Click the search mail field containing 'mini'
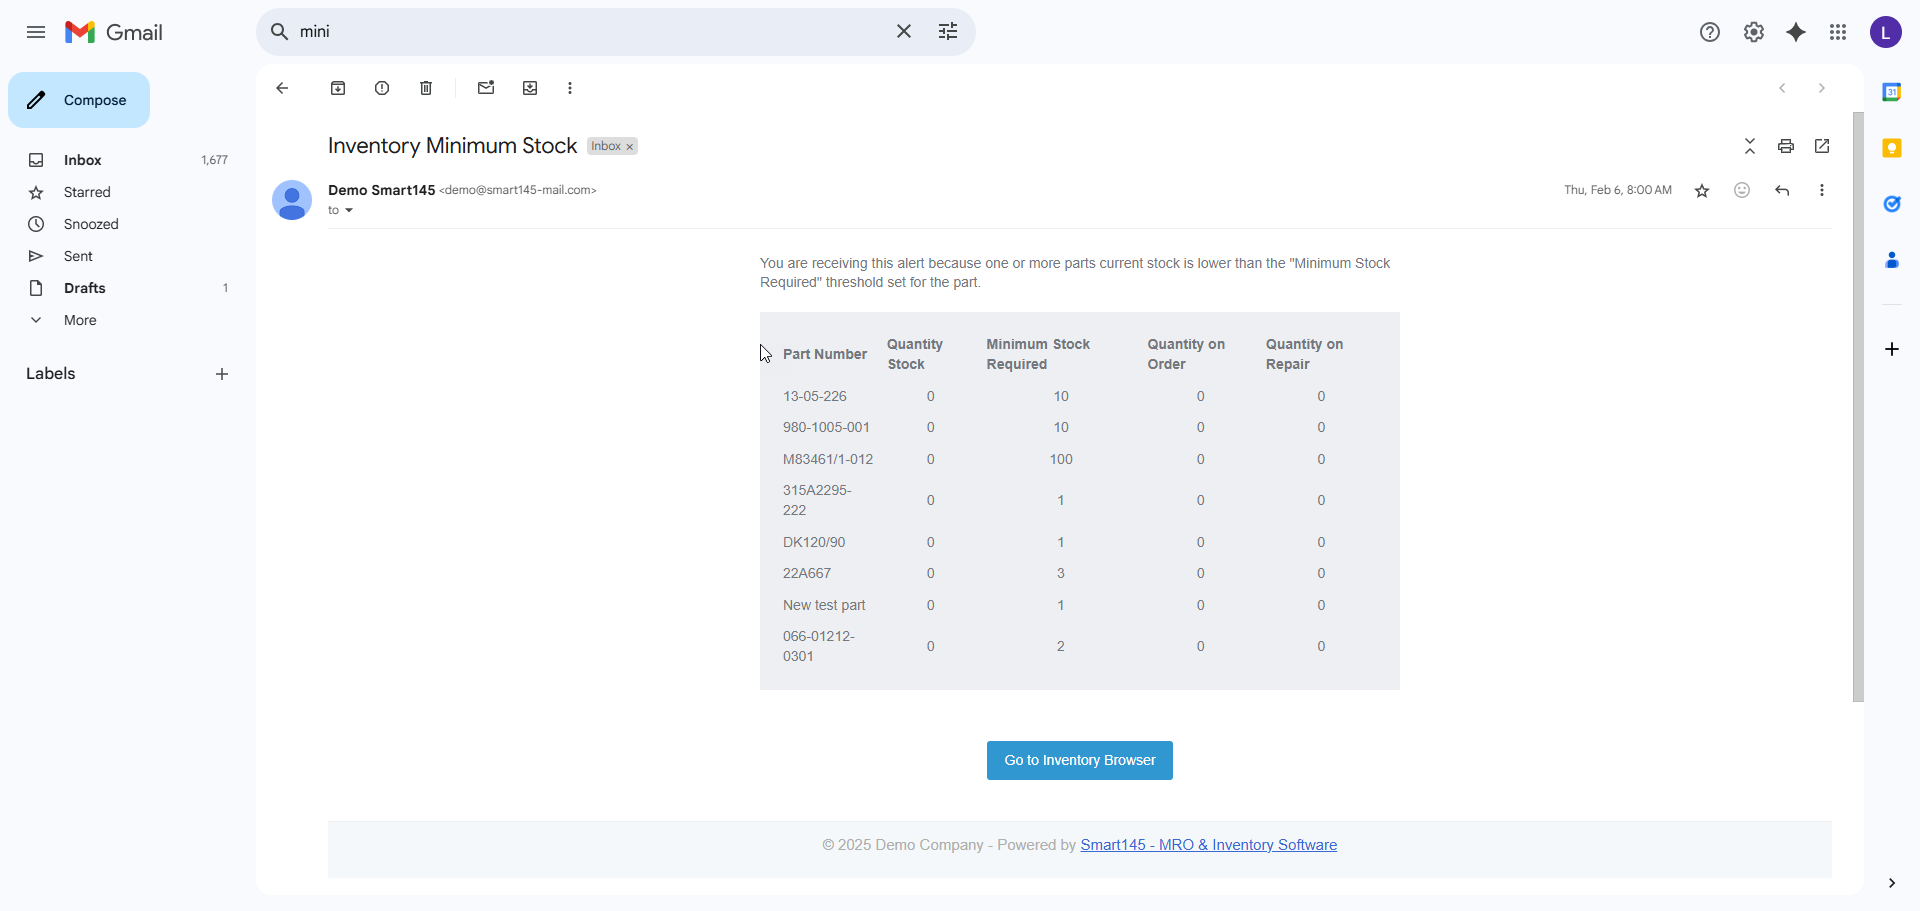The width and height of the screenshot is (1920, 911). (x=590, y=32)
